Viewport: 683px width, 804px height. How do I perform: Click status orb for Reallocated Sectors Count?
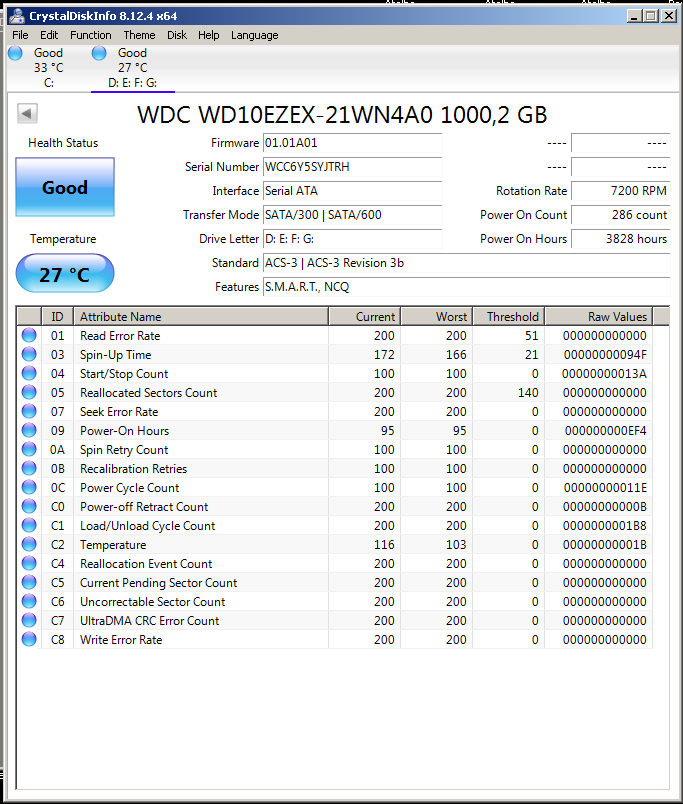[x=29, y=392]
